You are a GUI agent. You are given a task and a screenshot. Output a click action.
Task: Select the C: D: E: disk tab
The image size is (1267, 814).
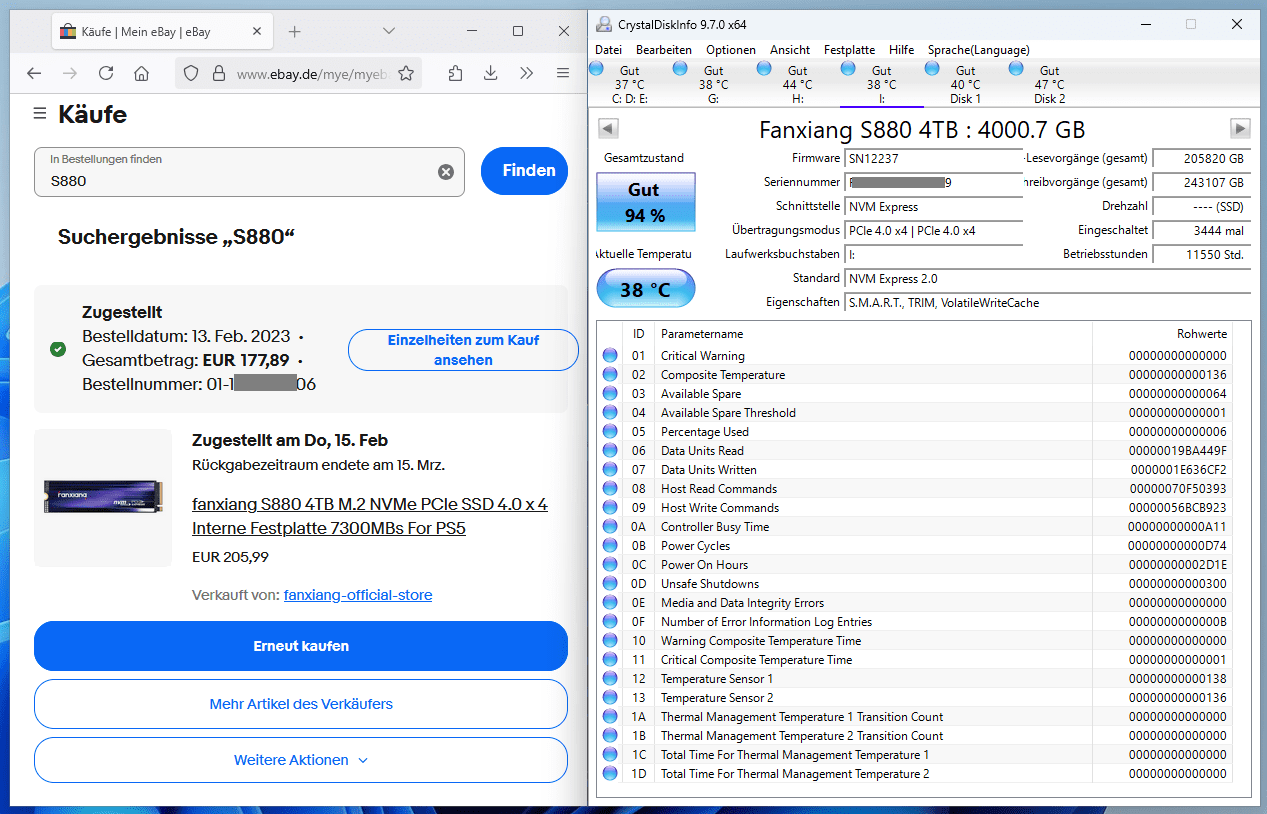coord(629,84)
